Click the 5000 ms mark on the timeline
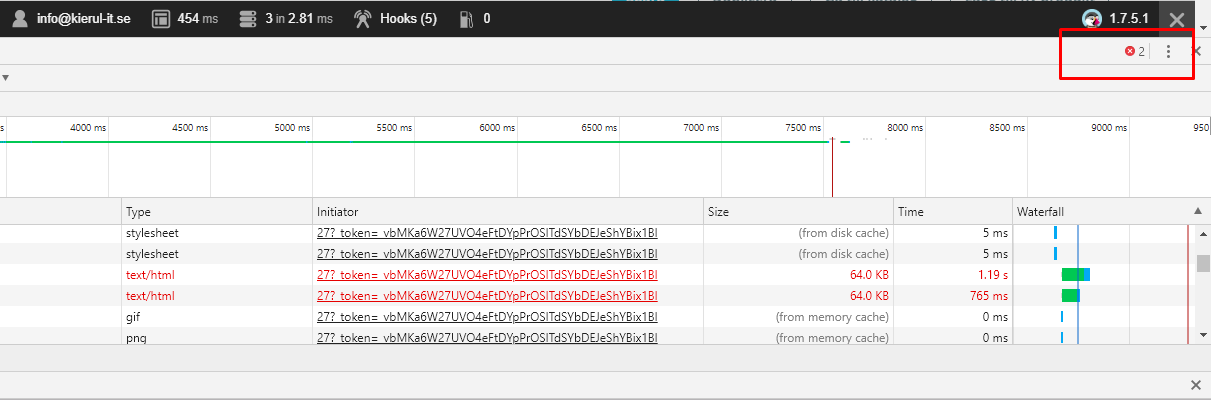 291,128
